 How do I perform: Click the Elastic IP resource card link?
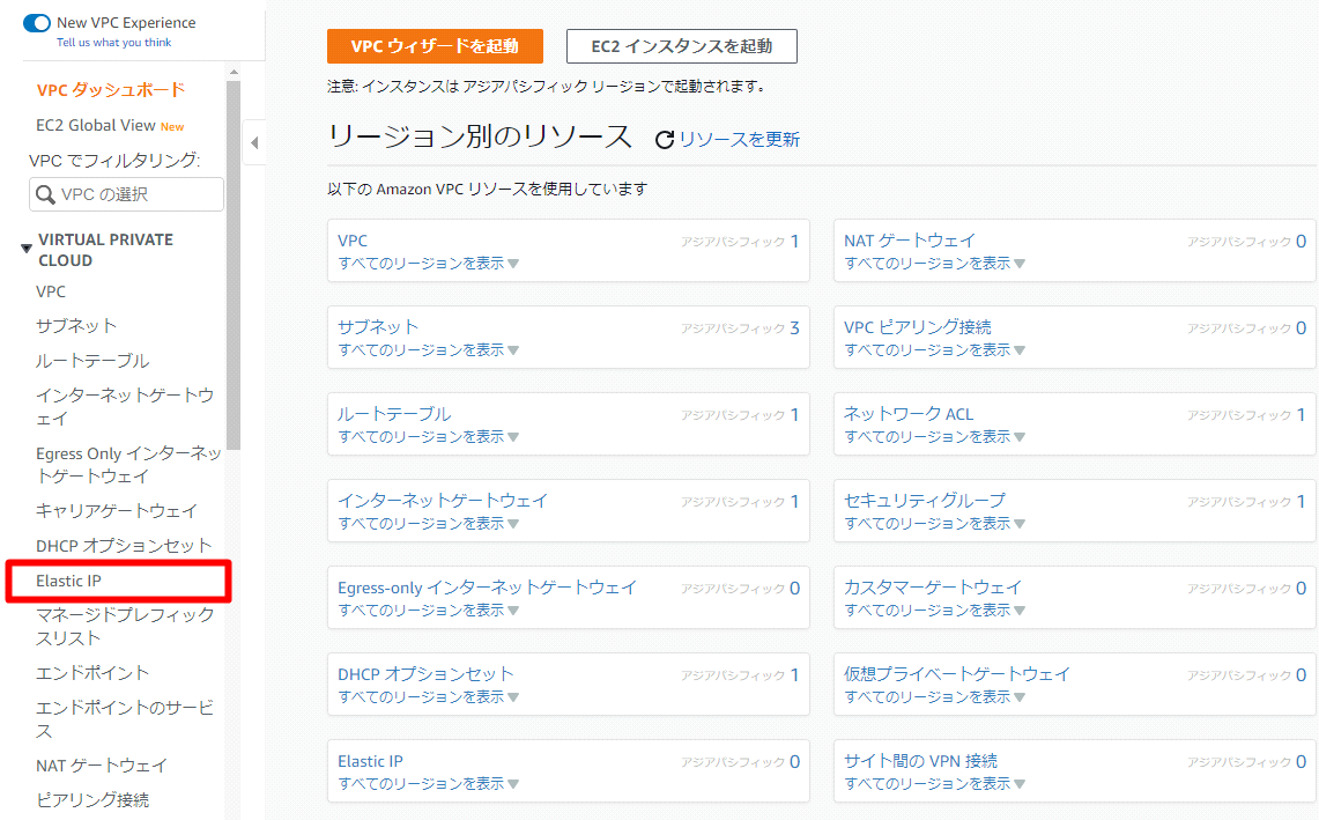(x=370, y=761)
